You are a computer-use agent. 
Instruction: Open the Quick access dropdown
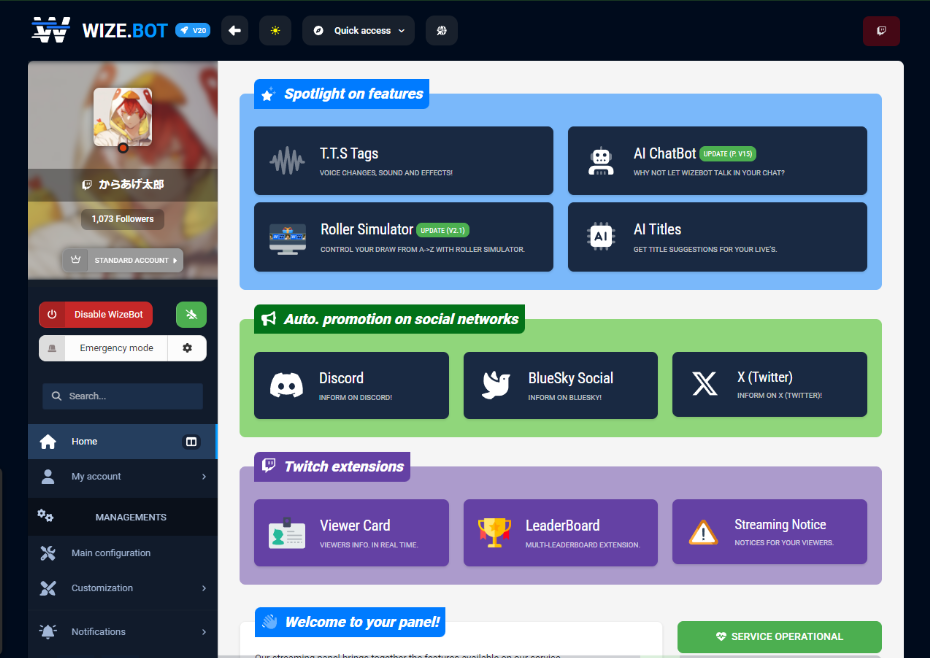358,30
